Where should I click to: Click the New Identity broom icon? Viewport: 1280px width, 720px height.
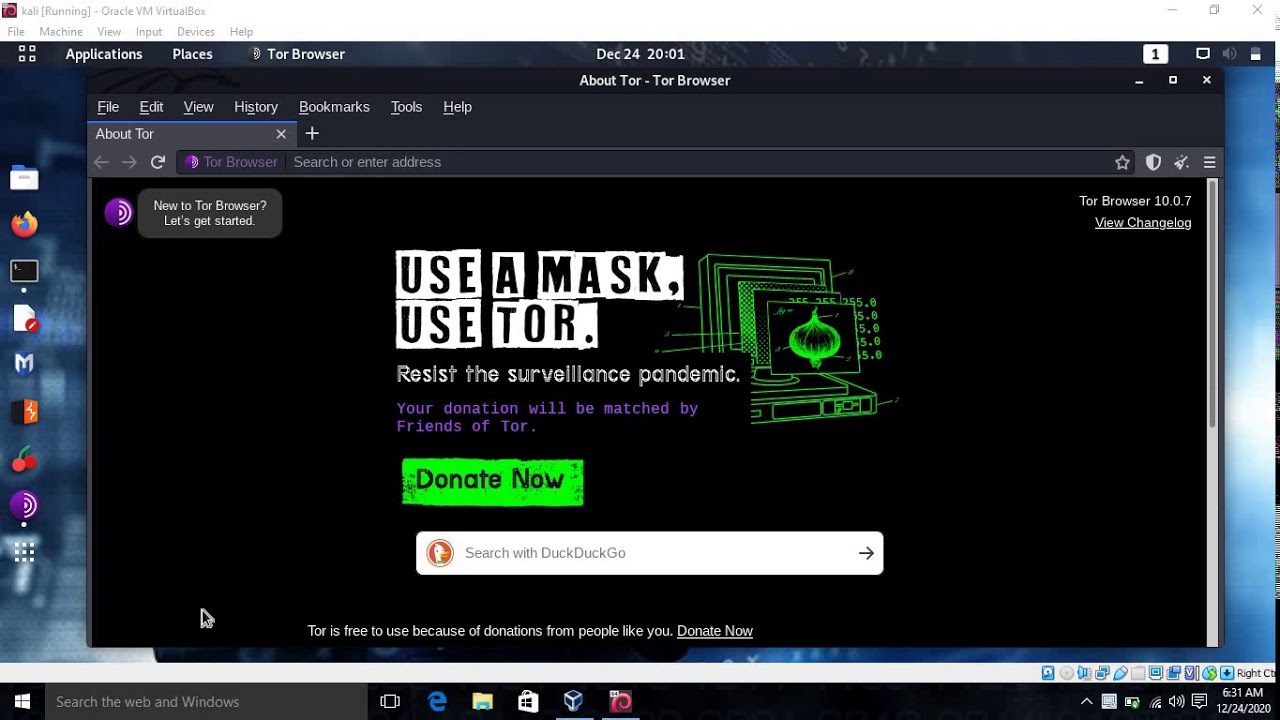pyautogui.click(x=1181, y=162)
